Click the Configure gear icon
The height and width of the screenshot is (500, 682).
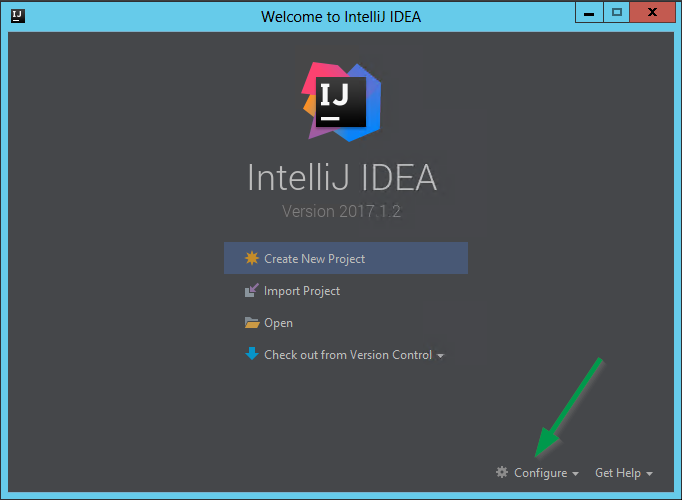[x=502, y=472]
